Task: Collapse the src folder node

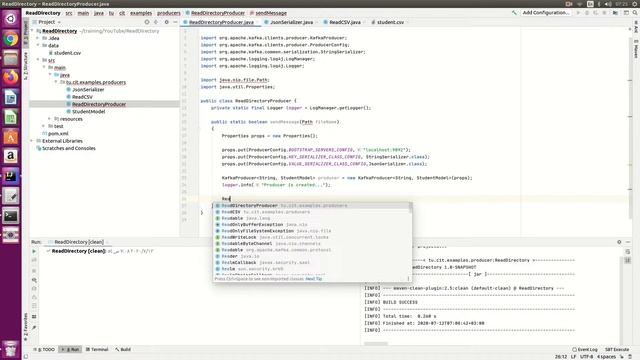Action: 38,60
